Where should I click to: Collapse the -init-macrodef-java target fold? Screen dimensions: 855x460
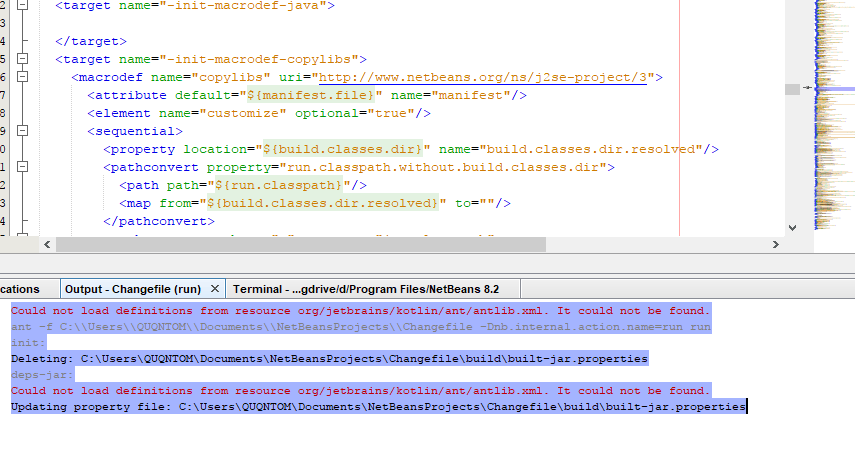tap(22, 5)
